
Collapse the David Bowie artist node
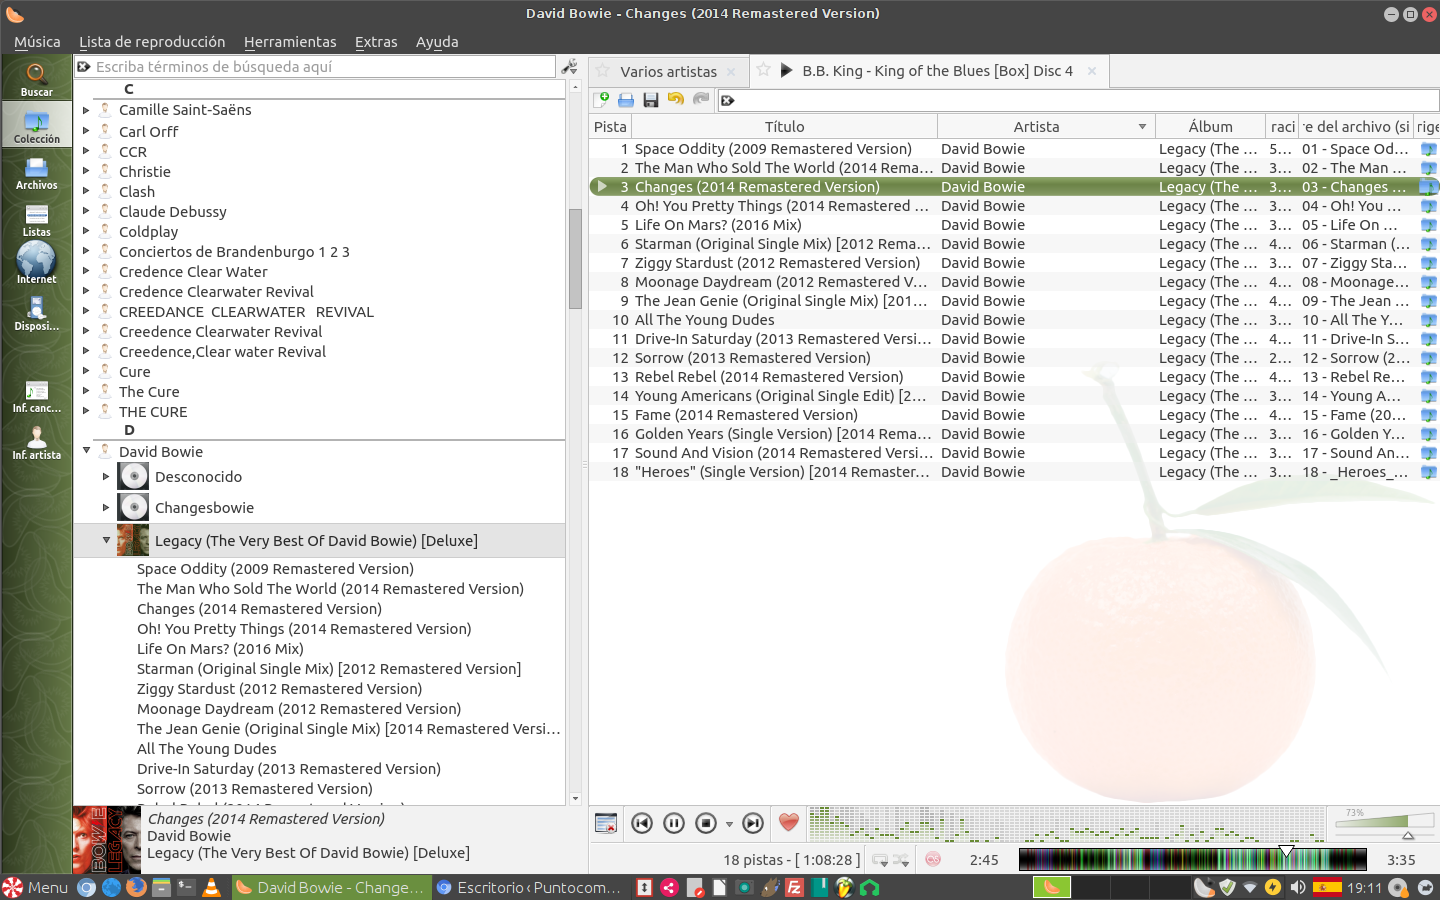coord(86,451)
